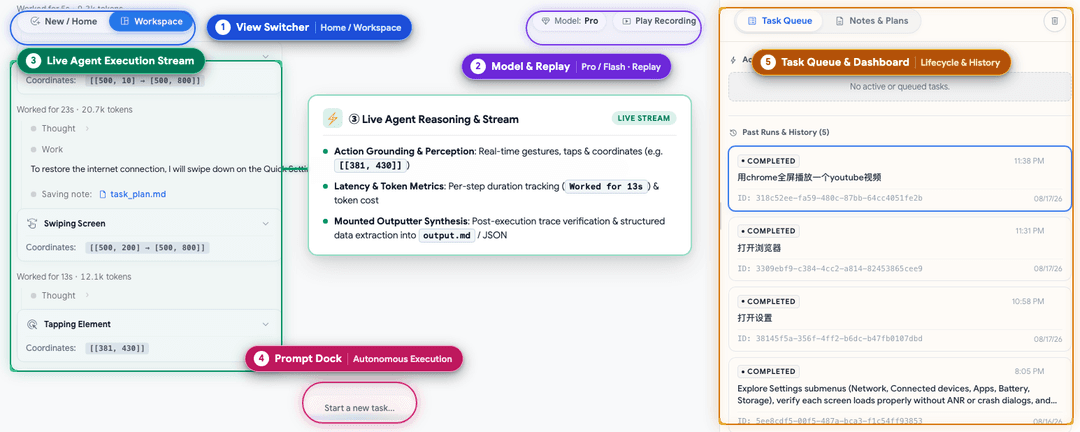Screen dimensions: 1080x432
Task: Open the task_plan.md link
Action: 138,194
